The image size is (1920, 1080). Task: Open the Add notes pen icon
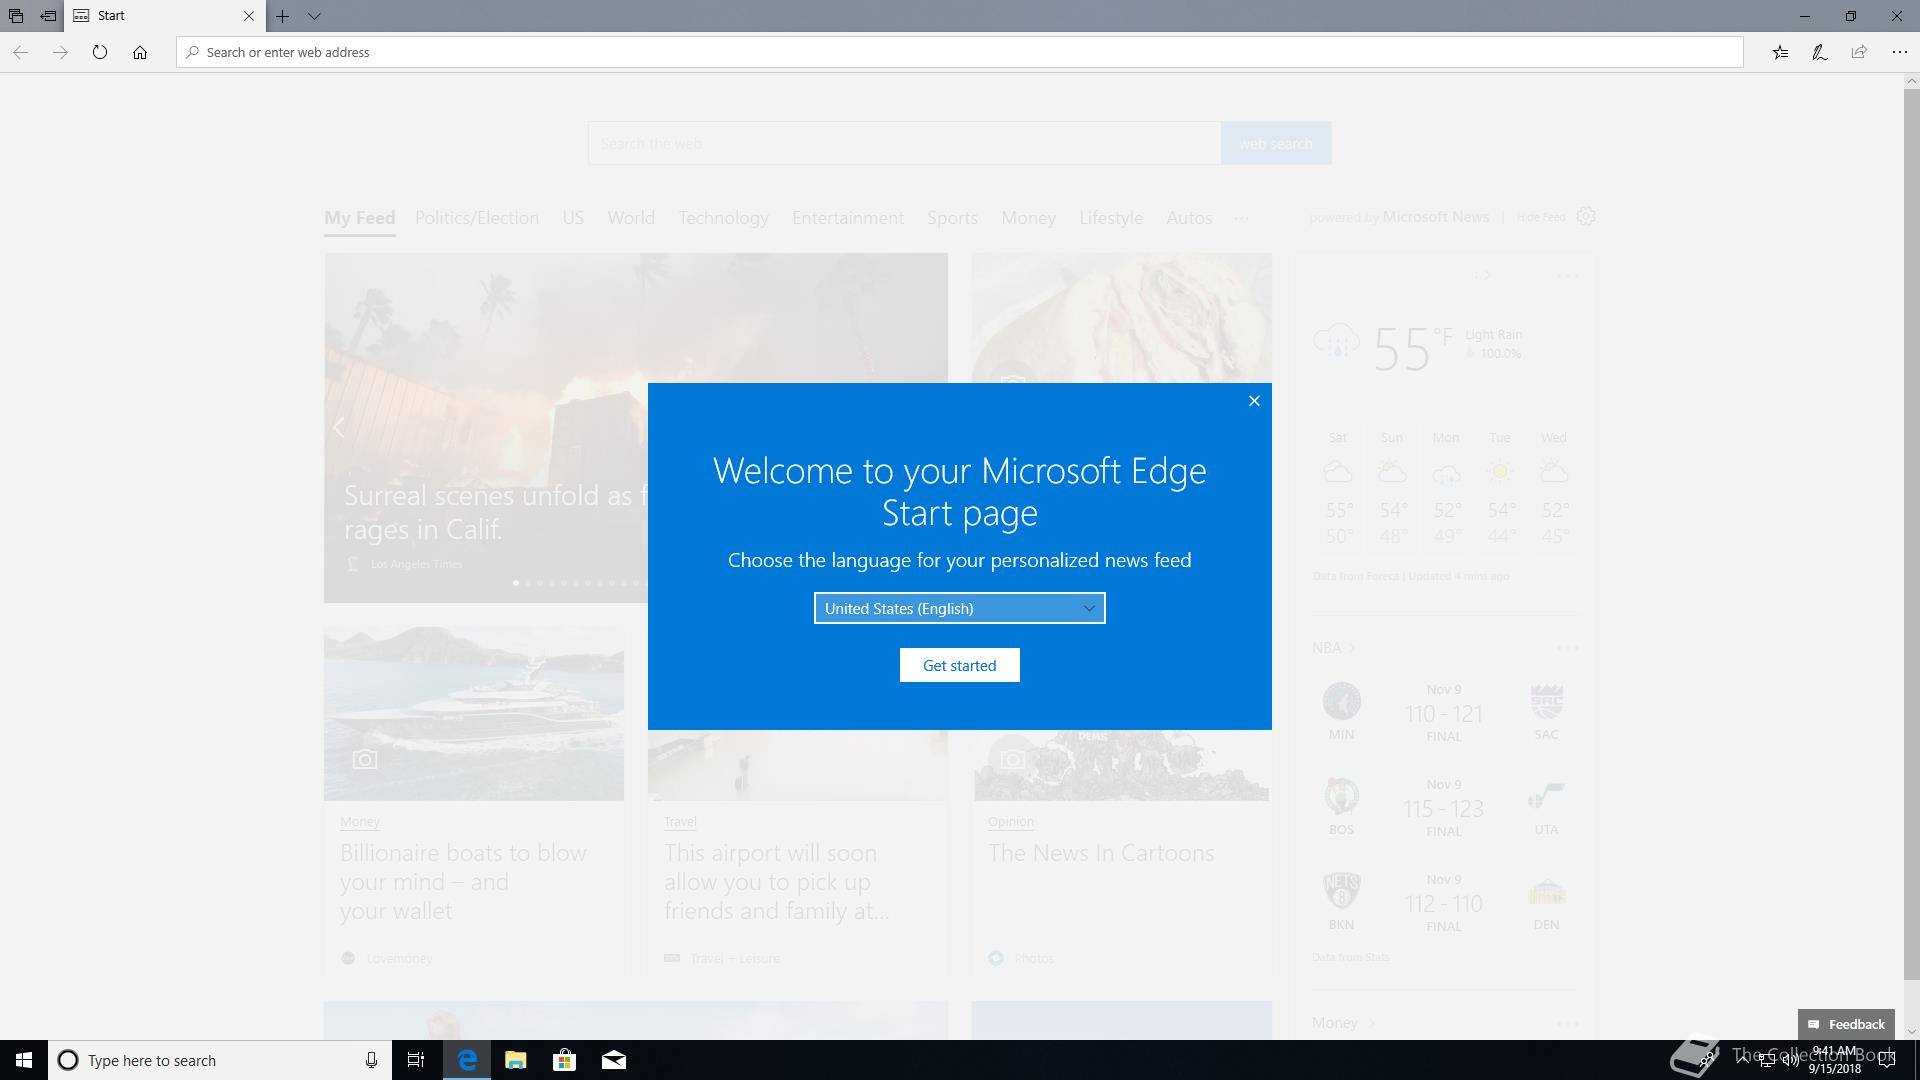coord(1820,52)
